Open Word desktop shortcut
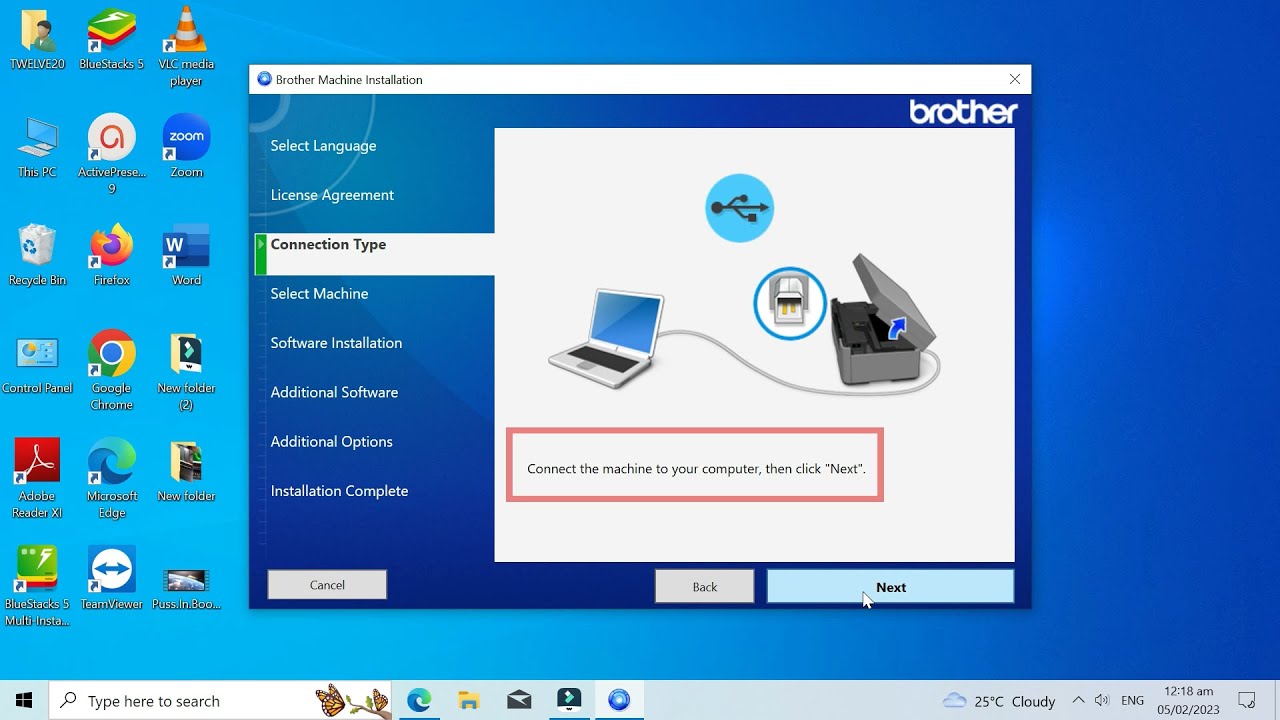1280x720 pixels. 186,255
